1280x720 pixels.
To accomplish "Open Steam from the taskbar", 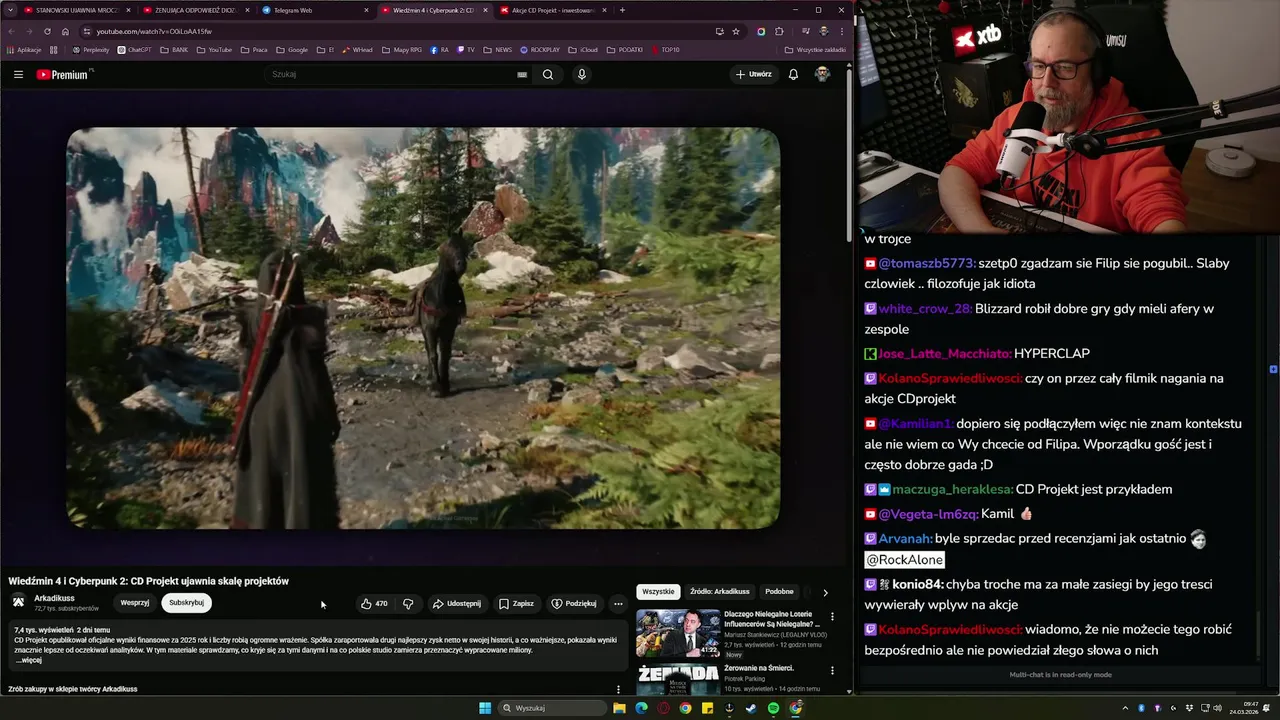I will pyautogui.click(x=751, y=708).
